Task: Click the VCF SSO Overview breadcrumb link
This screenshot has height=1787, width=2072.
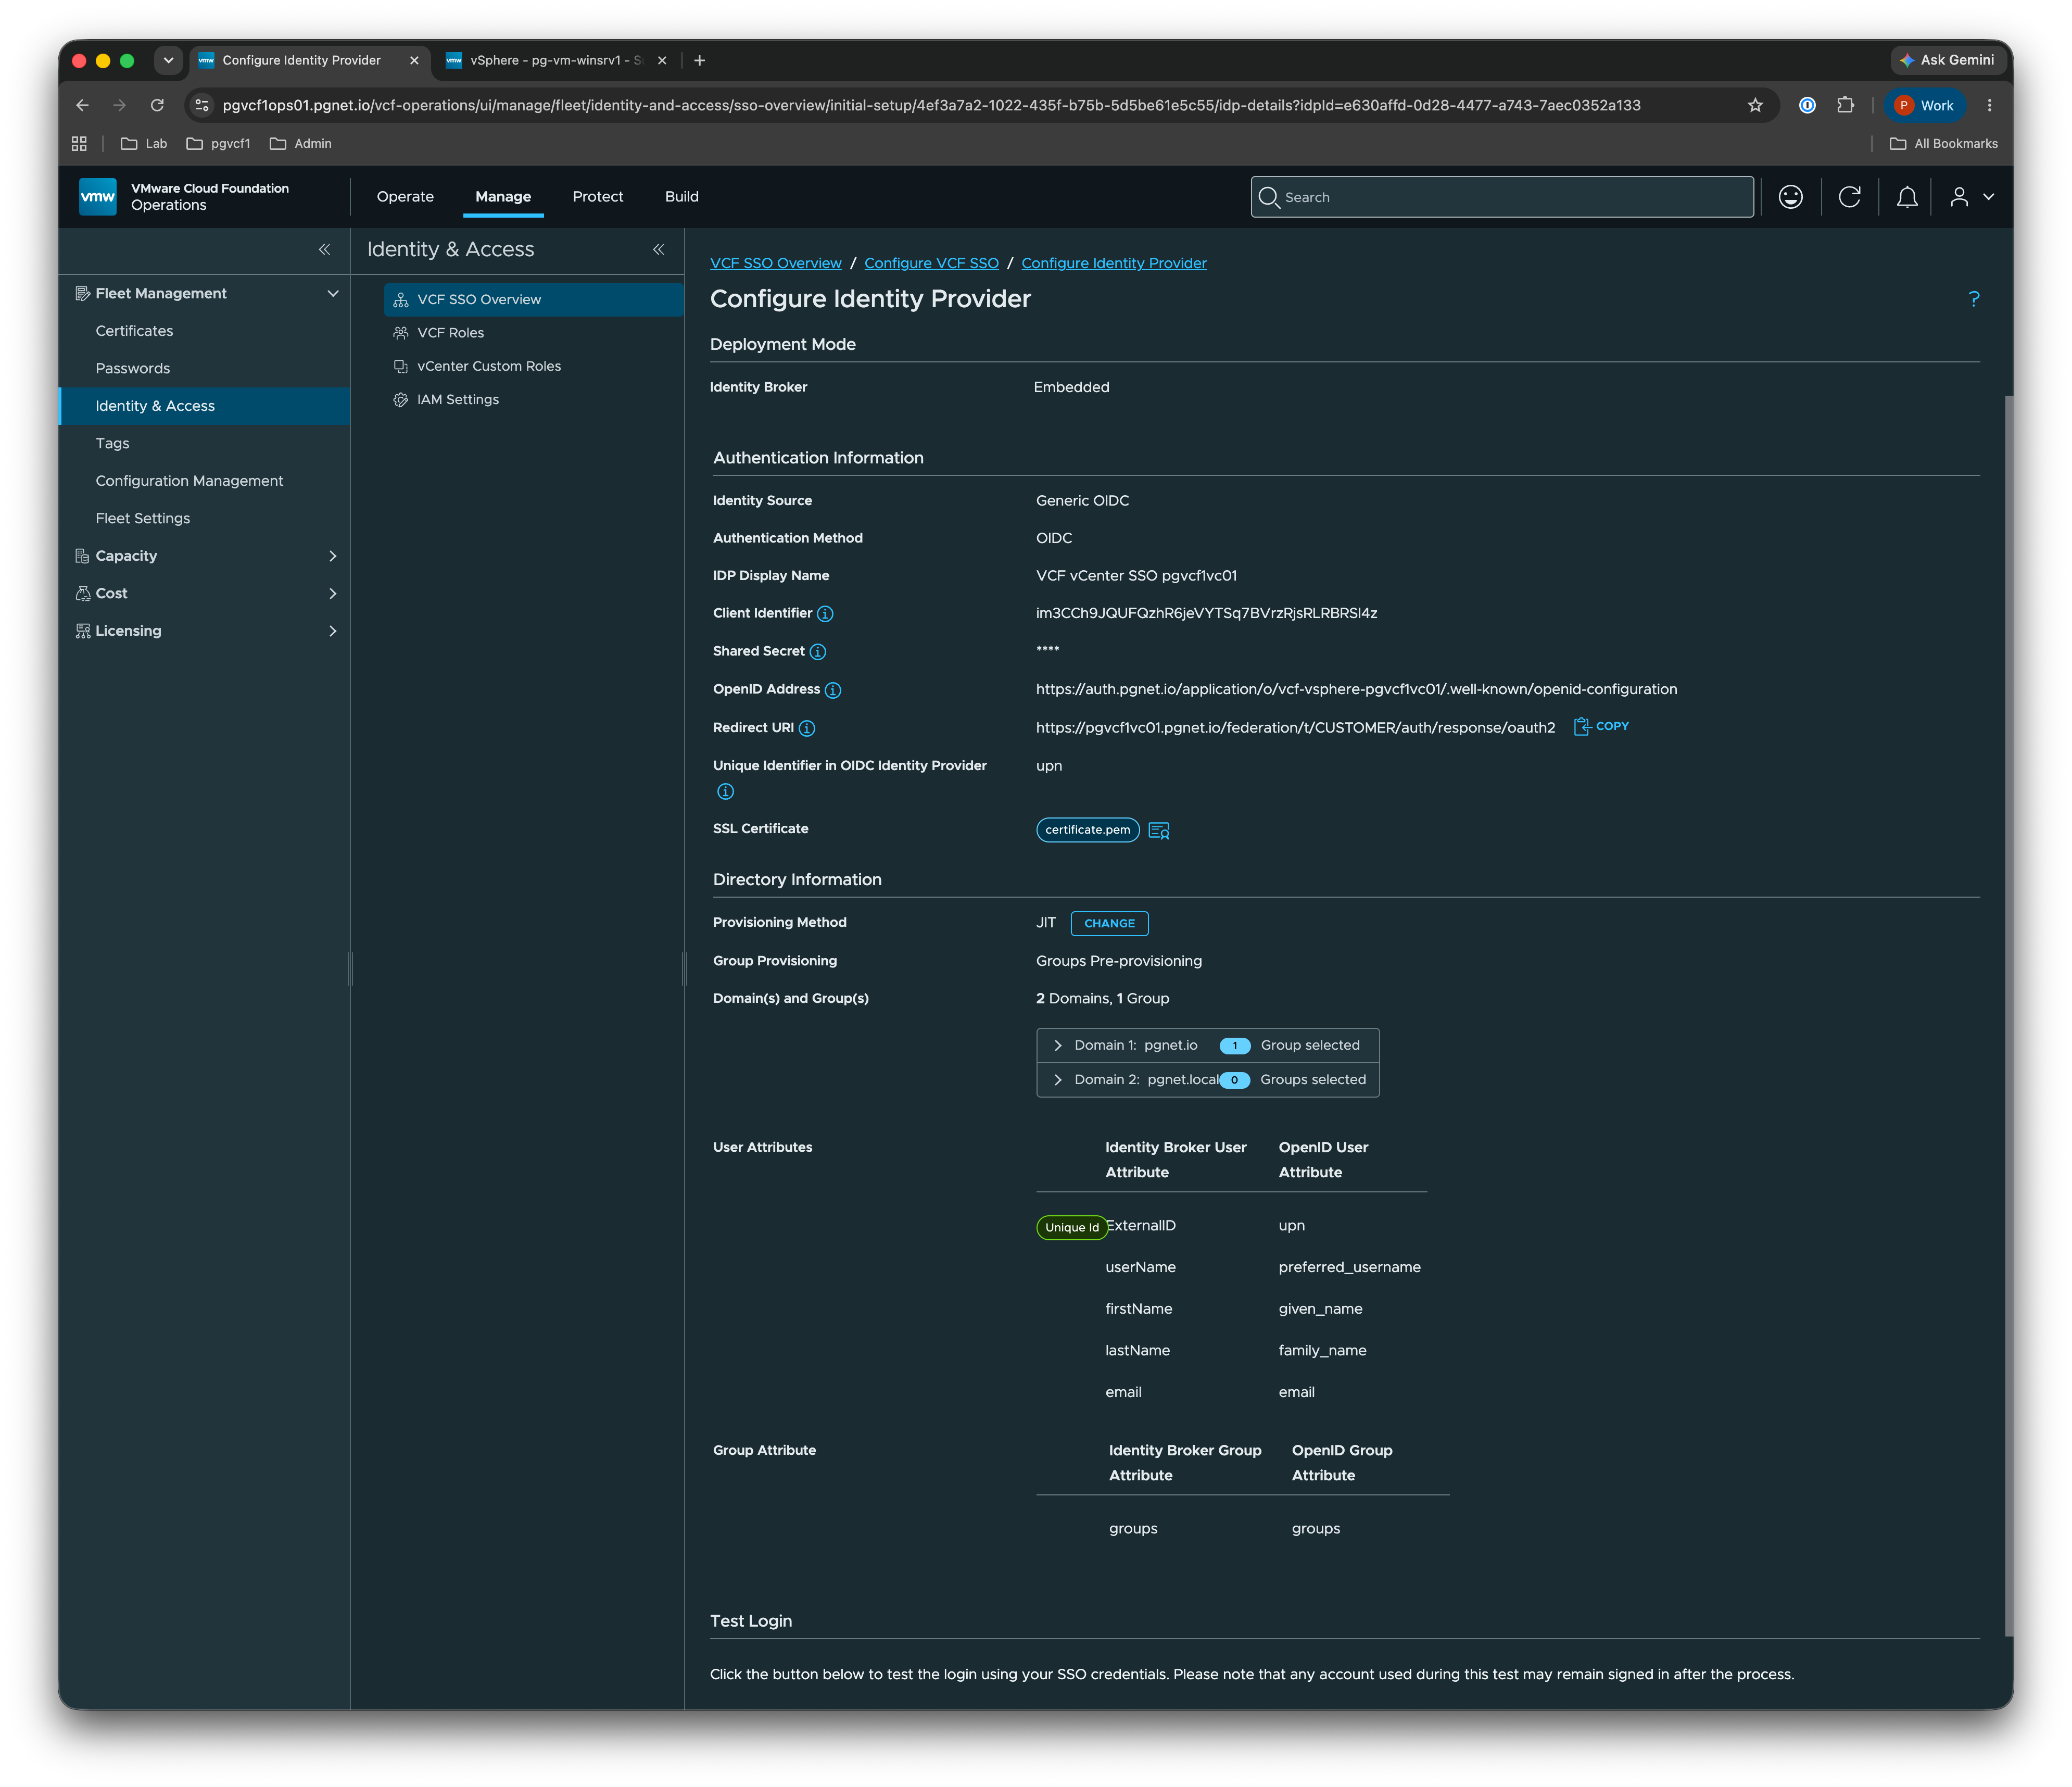Action: coord(776,263)
